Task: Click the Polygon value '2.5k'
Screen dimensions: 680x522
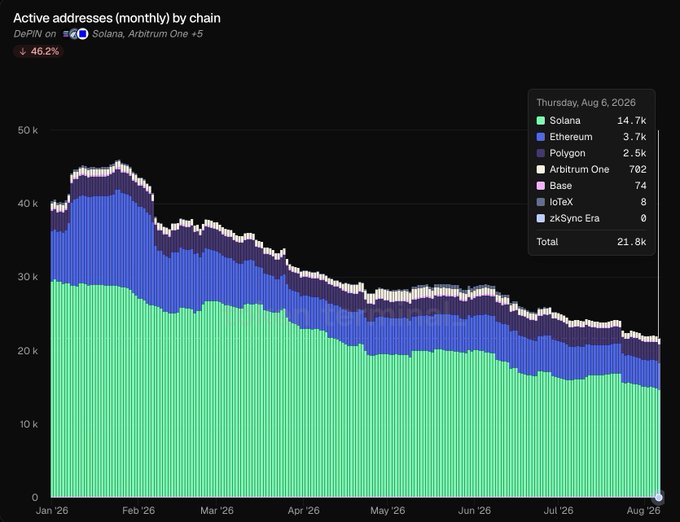Action: click(x=634, y=153)
